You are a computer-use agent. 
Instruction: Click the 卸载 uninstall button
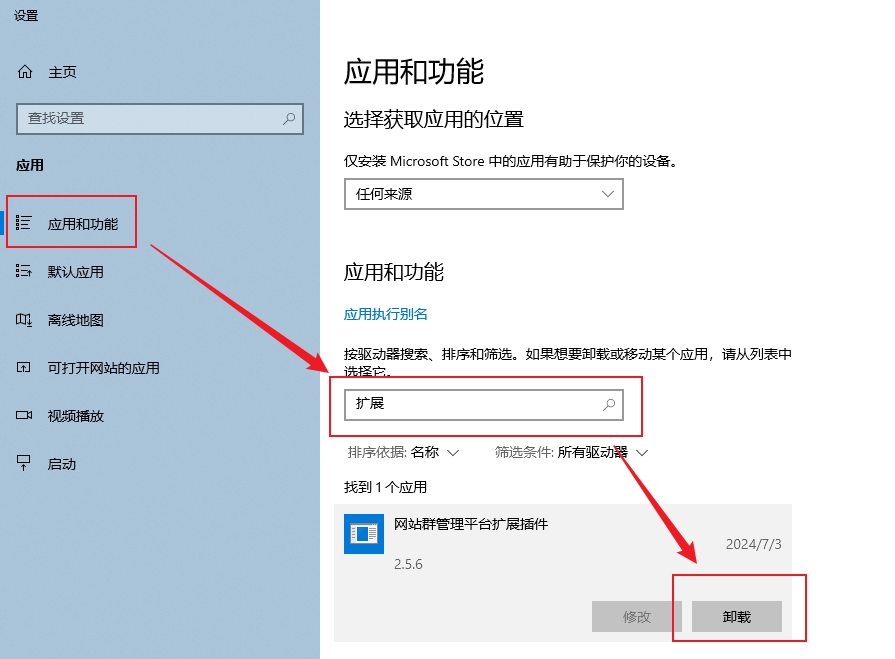point(736,616)
